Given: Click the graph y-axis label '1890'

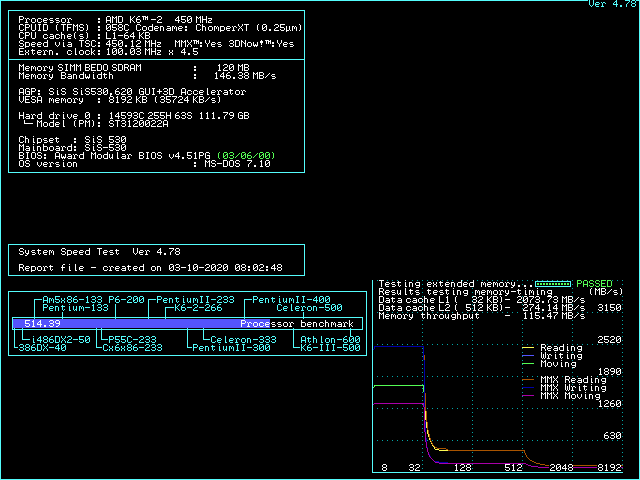Looking at the screenshot, I should pos(609,372).
